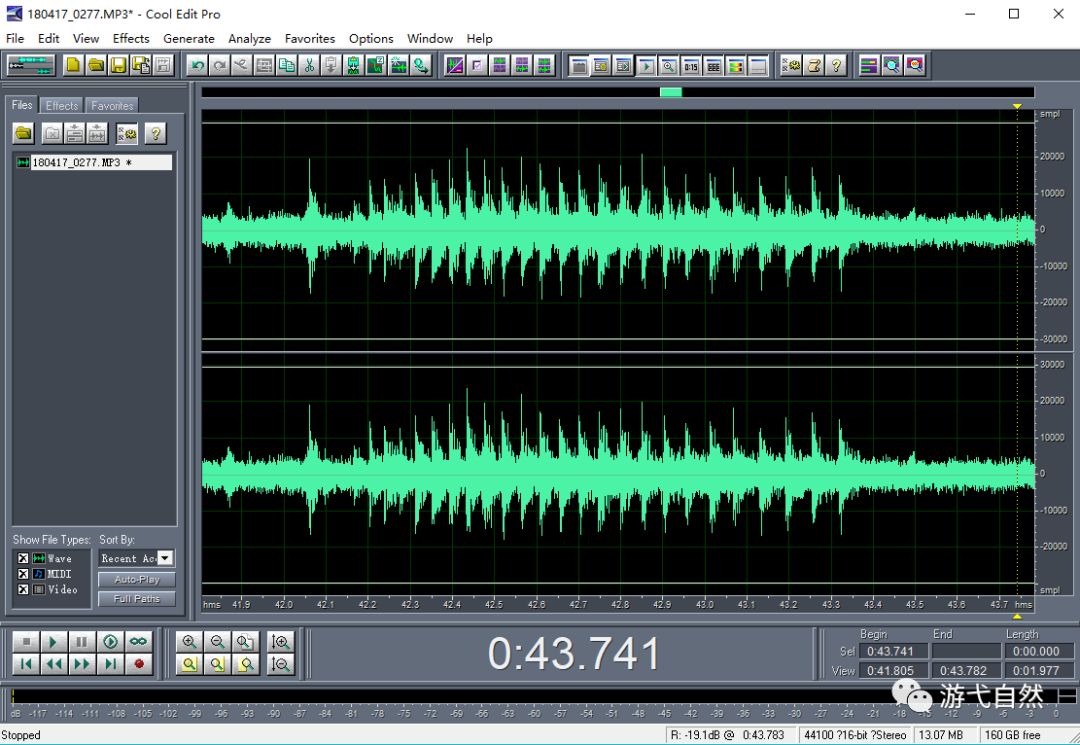Toggle the Full Paths button

click(x=136, y=599)
